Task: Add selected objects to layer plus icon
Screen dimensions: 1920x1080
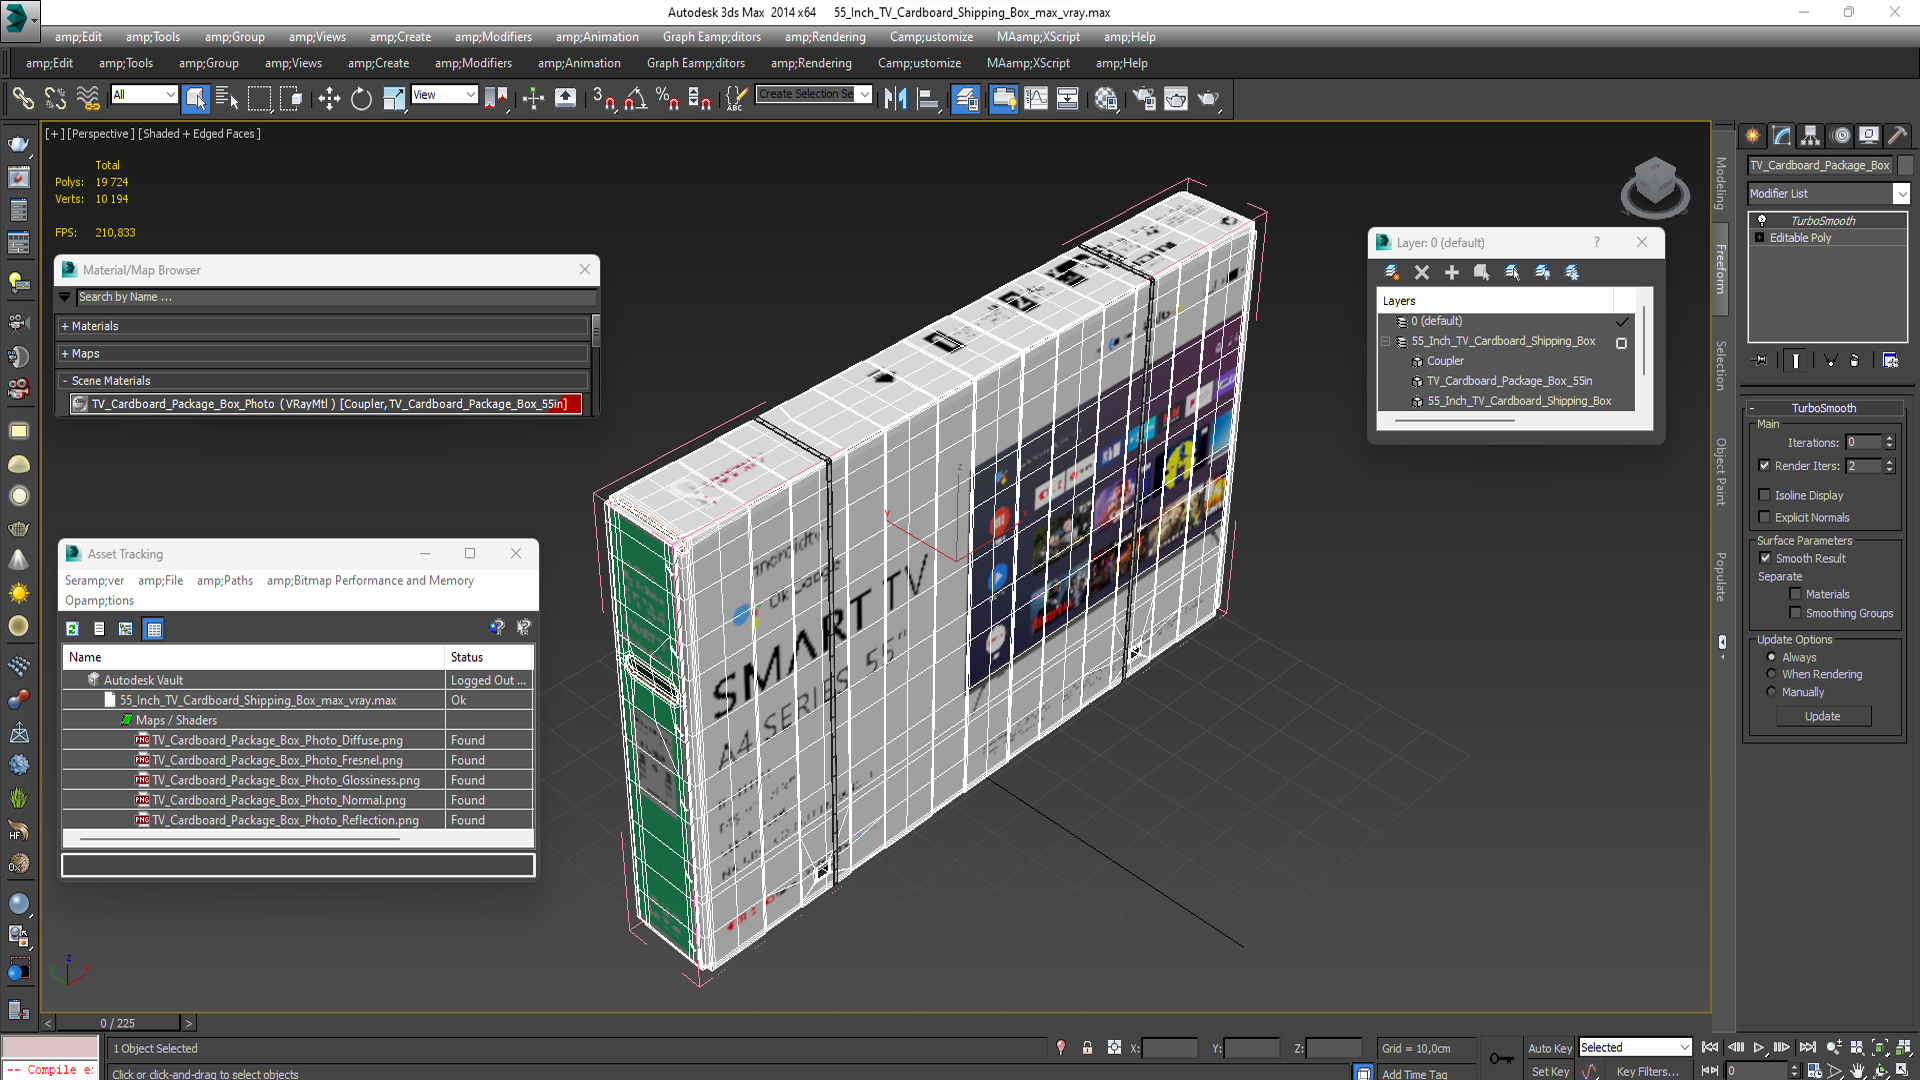Action: pyautogui.click(x=1452, y=272)
